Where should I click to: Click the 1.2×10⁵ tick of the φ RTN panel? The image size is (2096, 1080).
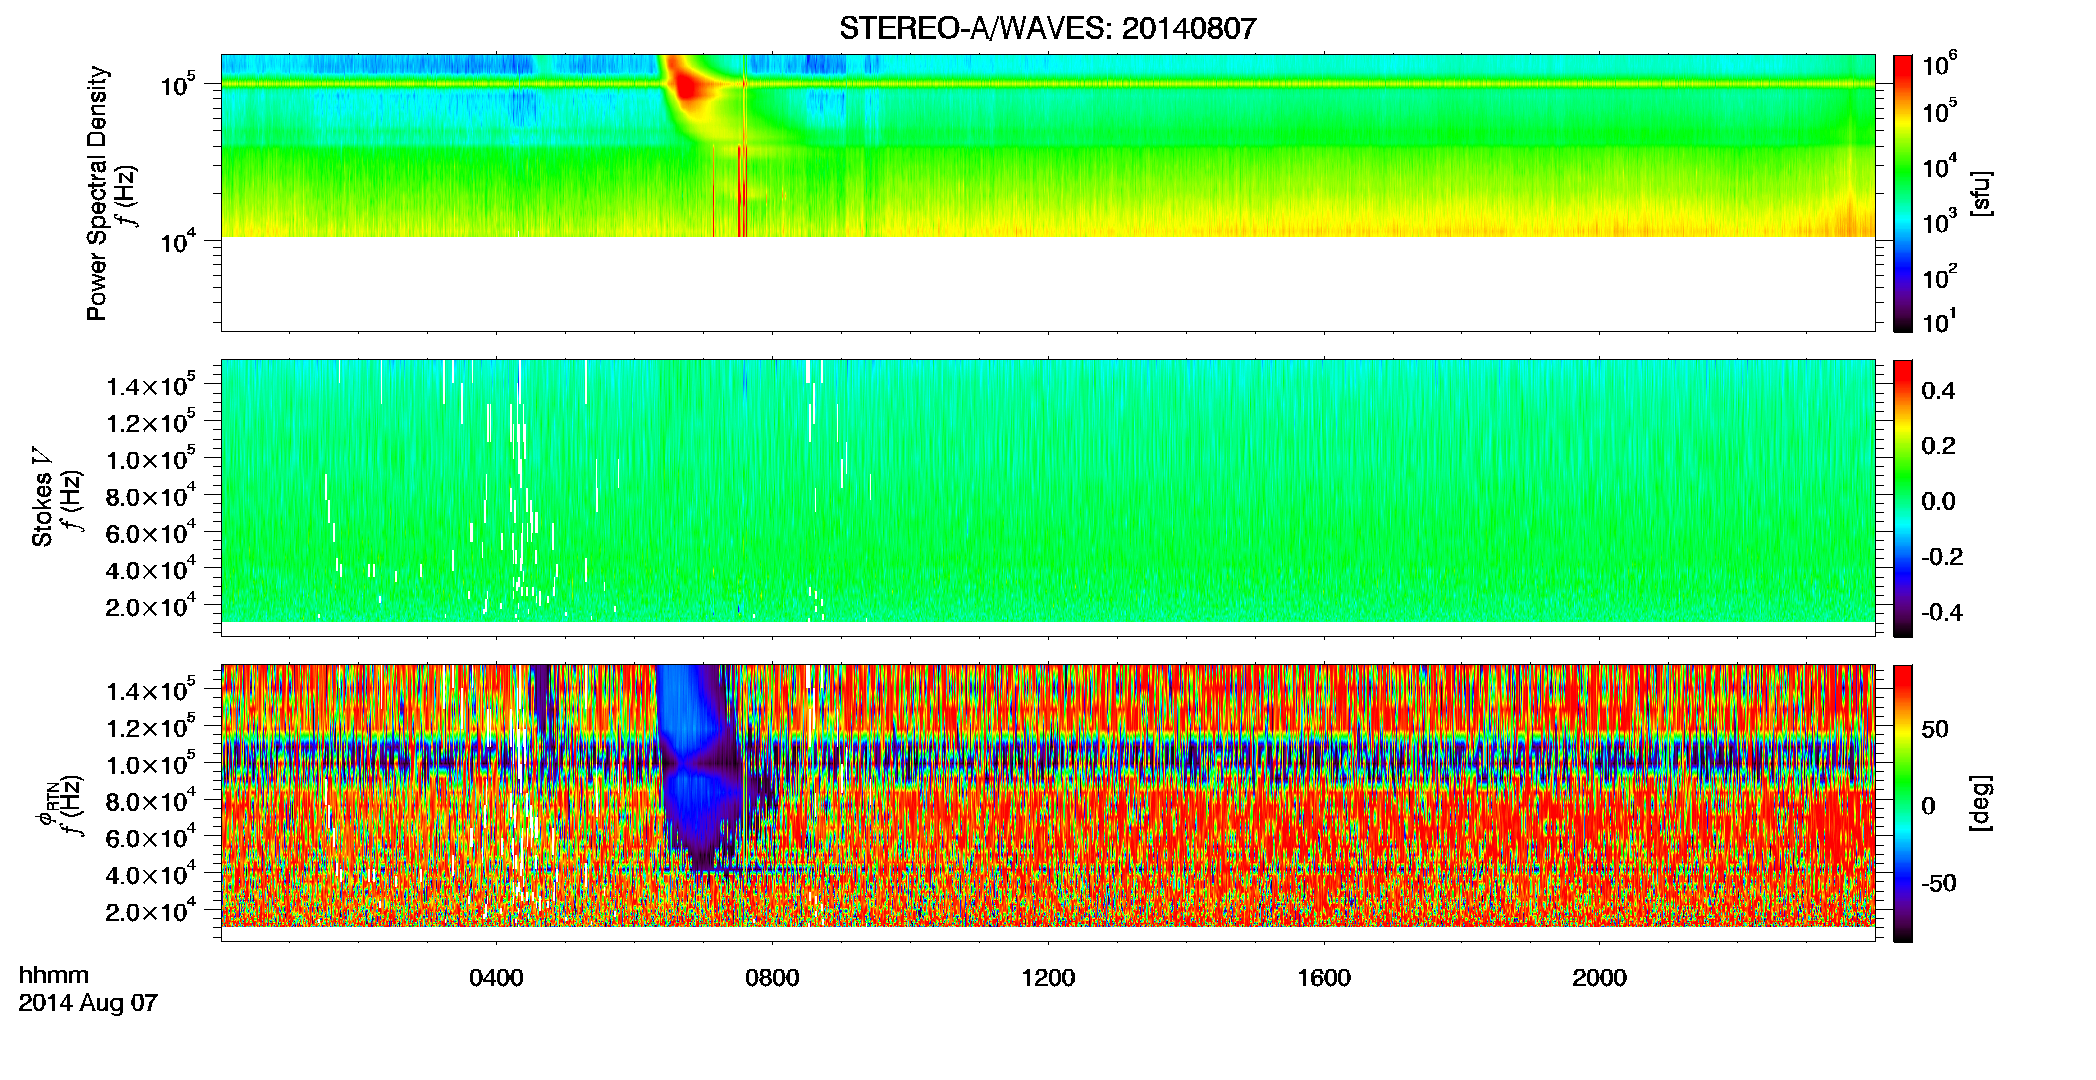tap(151, 728)
